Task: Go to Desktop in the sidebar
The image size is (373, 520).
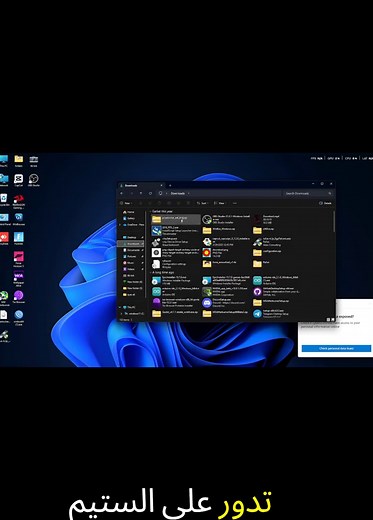Action: click(132, 237)
